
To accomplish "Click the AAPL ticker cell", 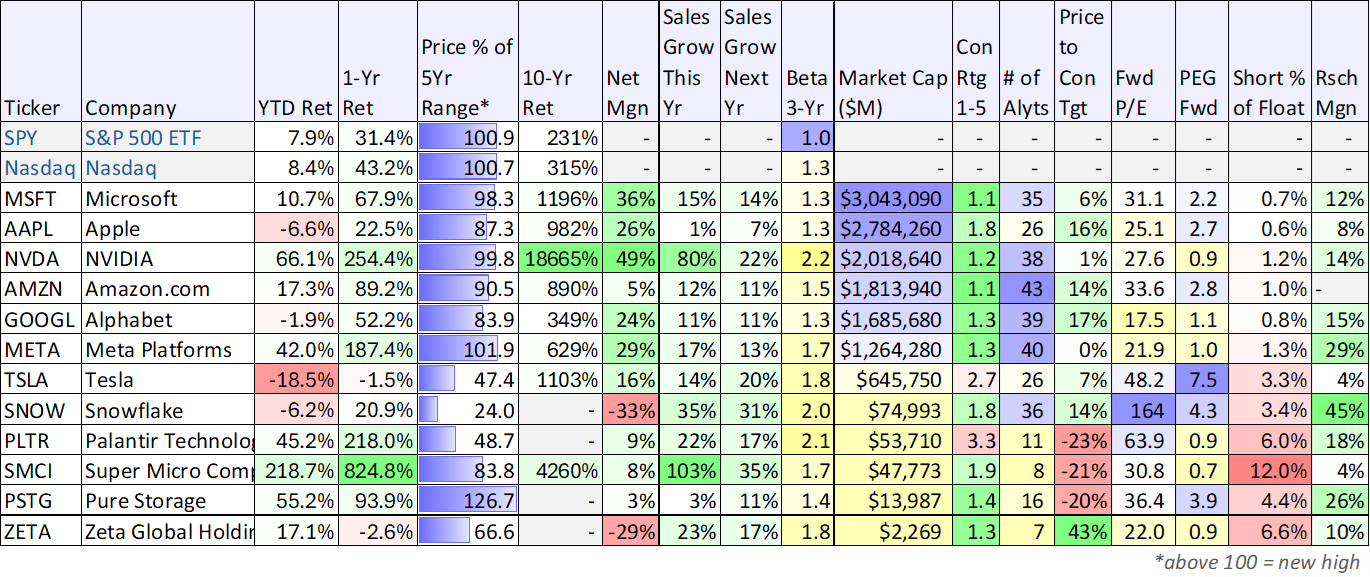I will coord(41,228).
